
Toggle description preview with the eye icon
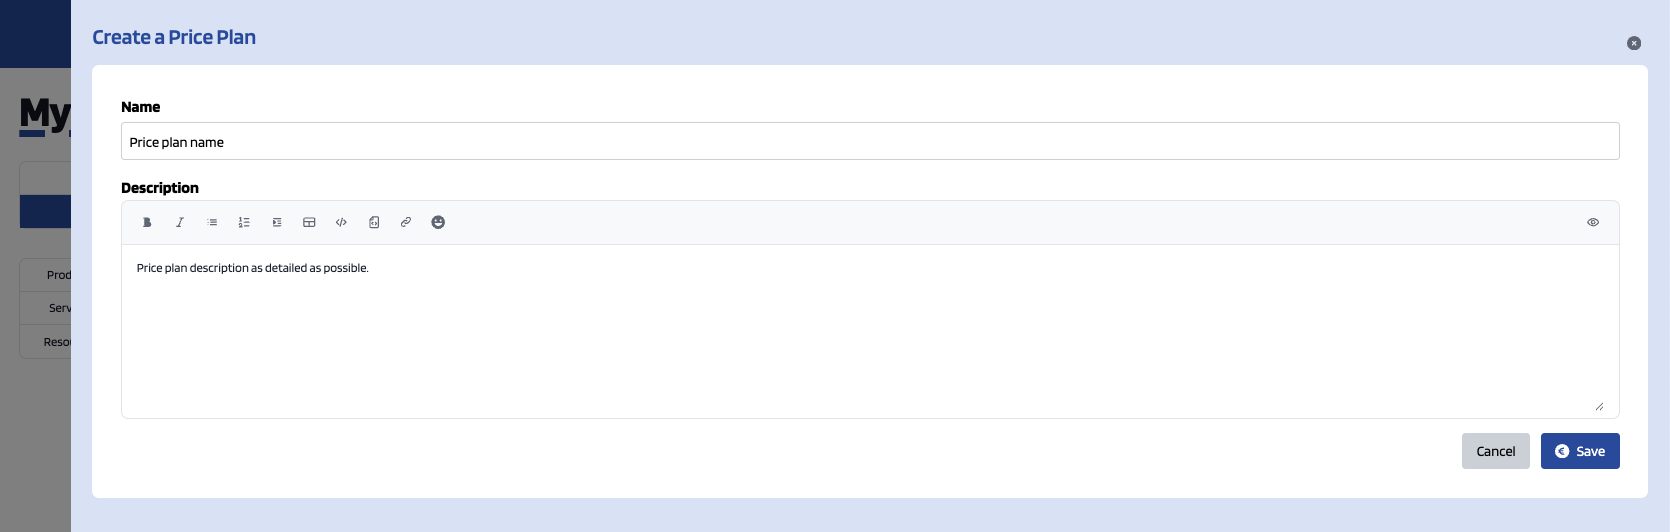(1593, 222)
